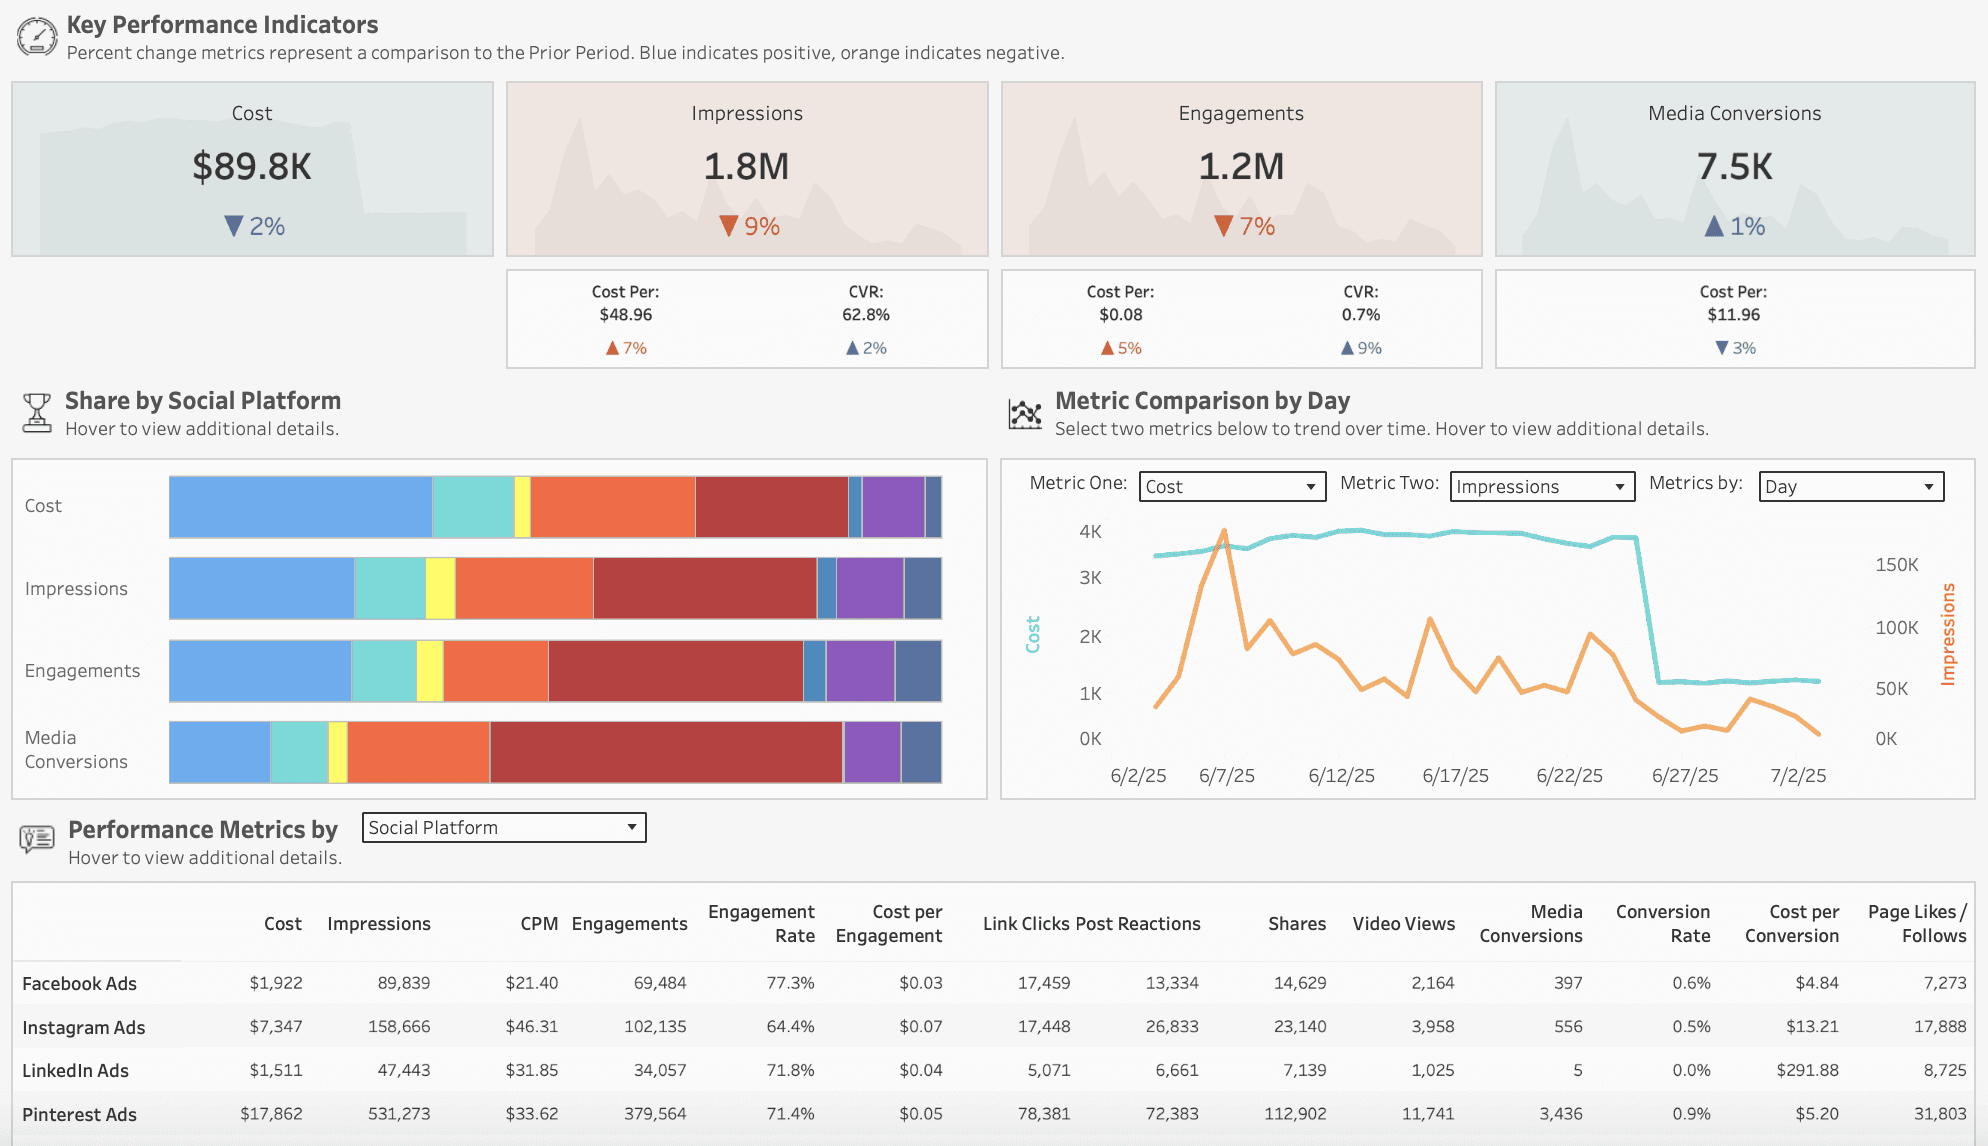Select the Engagements KPI card
This screenshot has width=1988, height=1146.
(x=1241, y=169)
